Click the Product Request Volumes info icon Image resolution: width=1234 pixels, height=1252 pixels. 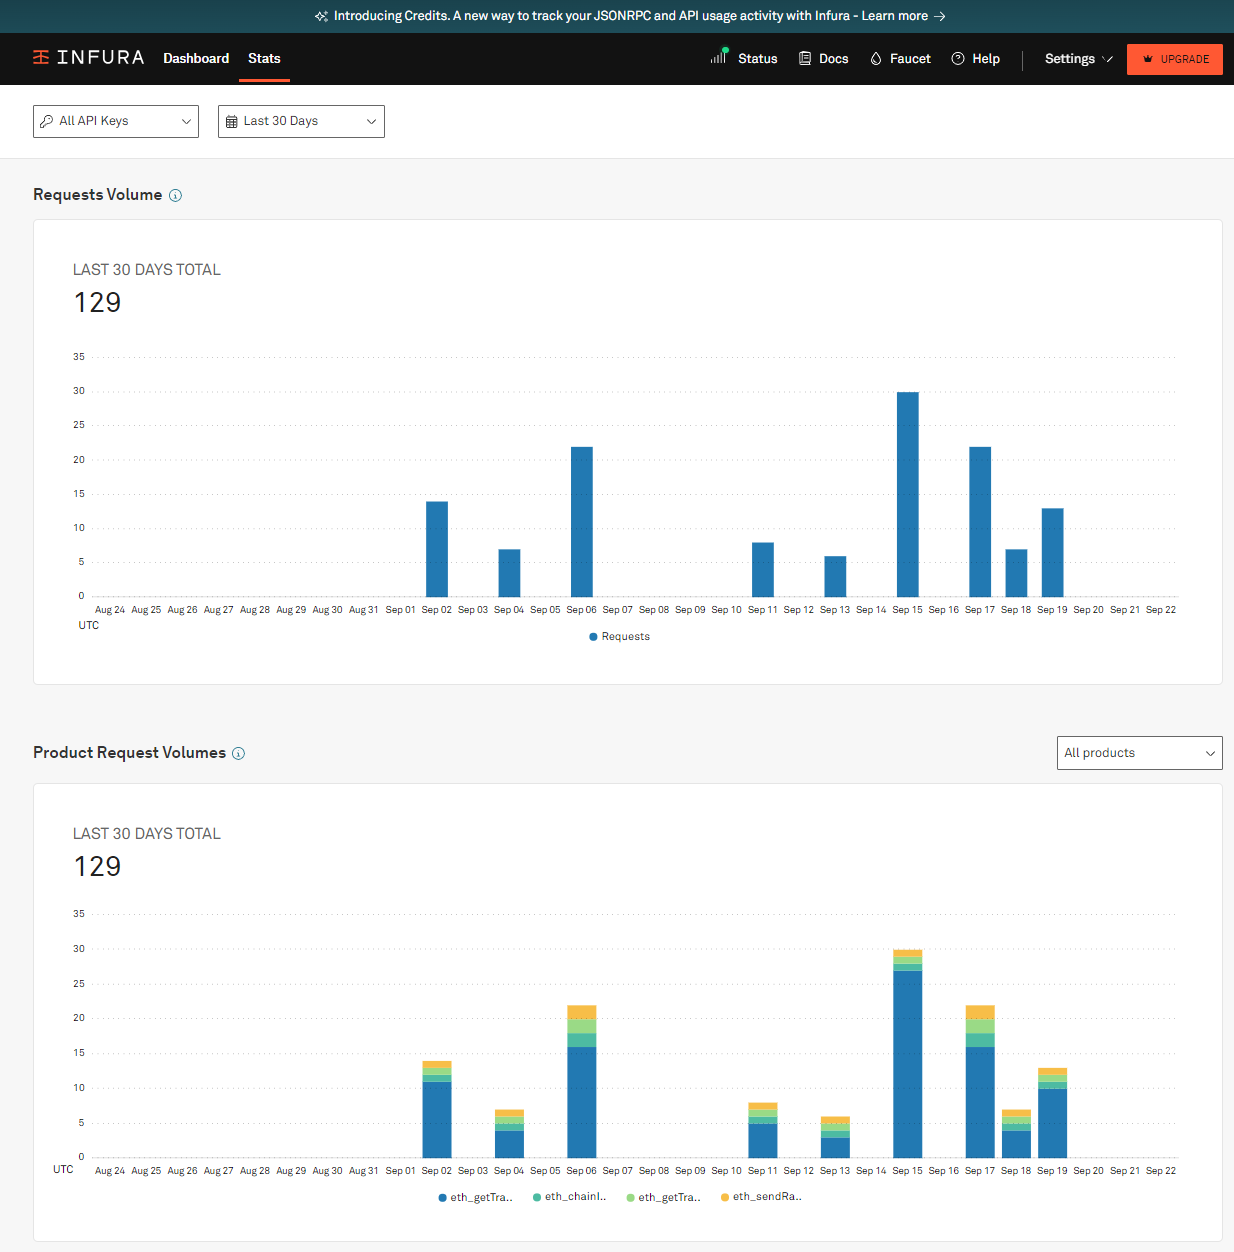pyautogui.click(x=238, y=753)
